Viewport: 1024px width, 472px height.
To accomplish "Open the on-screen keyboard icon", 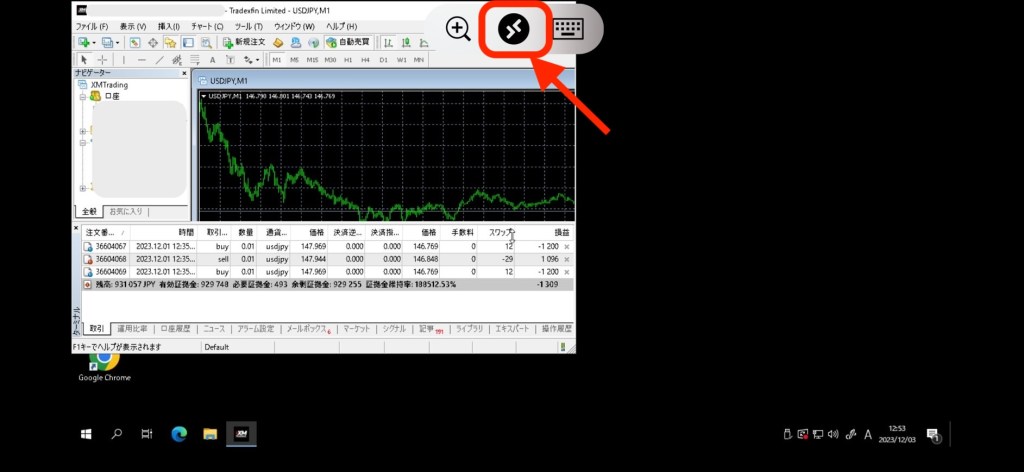I will click(569, 29).
